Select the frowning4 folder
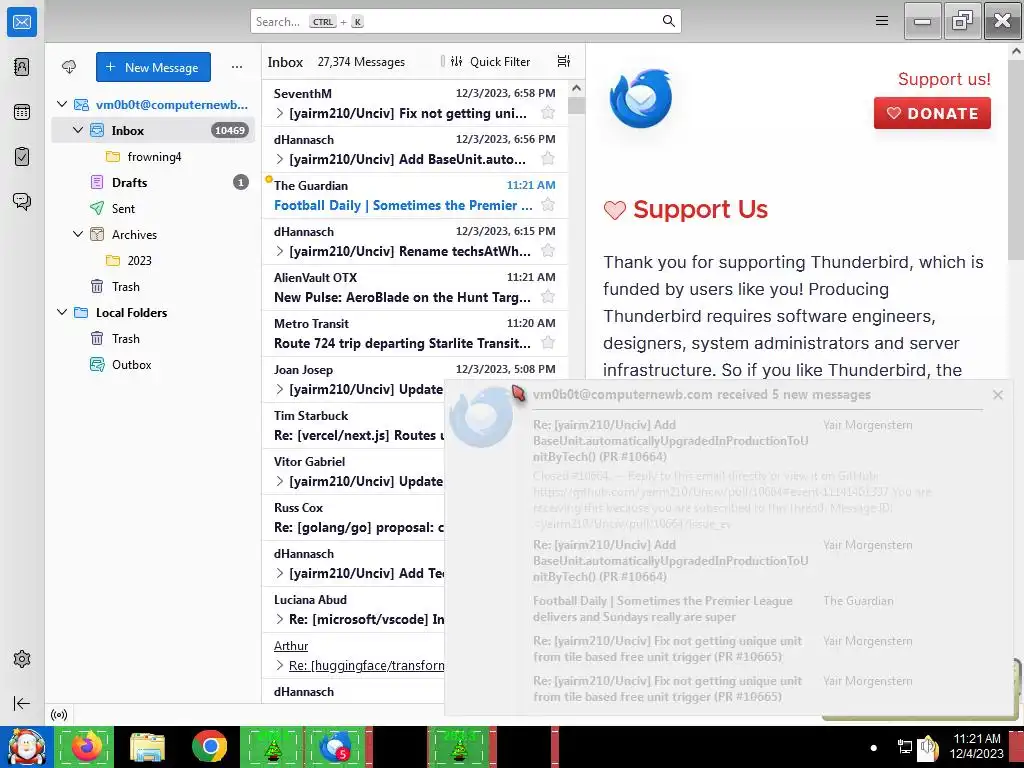 click(x=153, y=157)
